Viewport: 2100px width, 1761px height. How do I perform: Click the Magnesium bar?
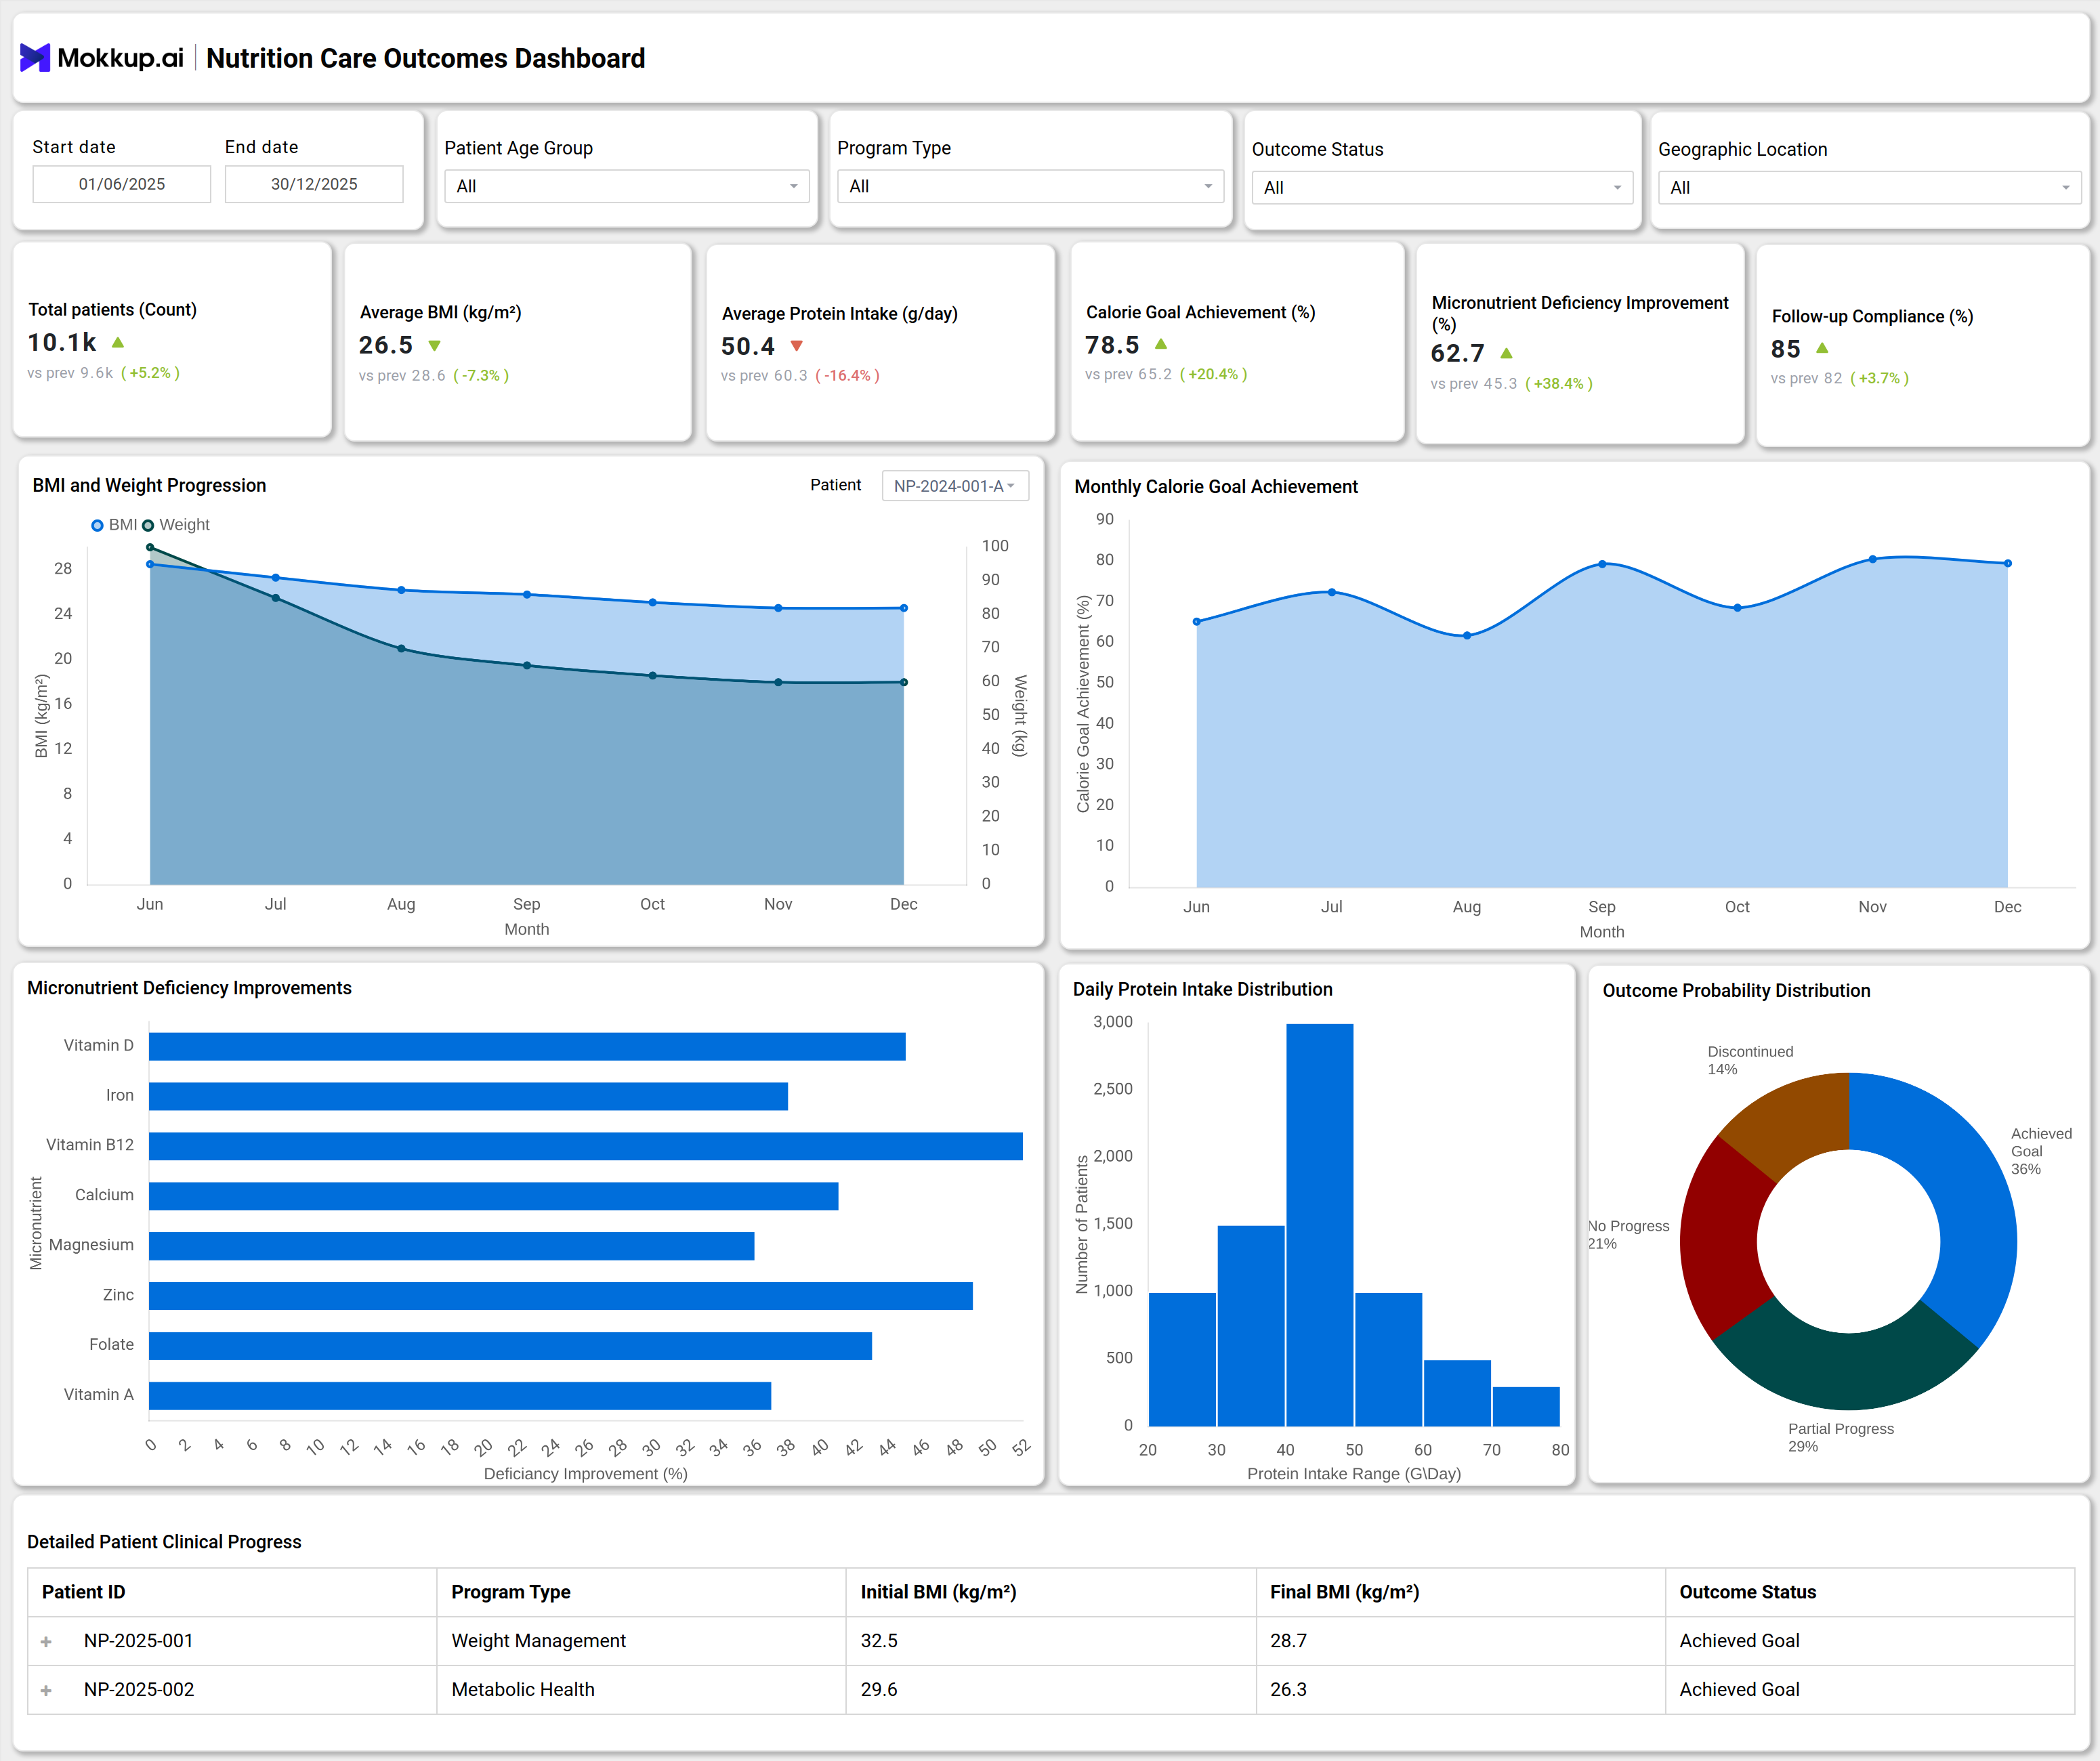(451, 1246)
